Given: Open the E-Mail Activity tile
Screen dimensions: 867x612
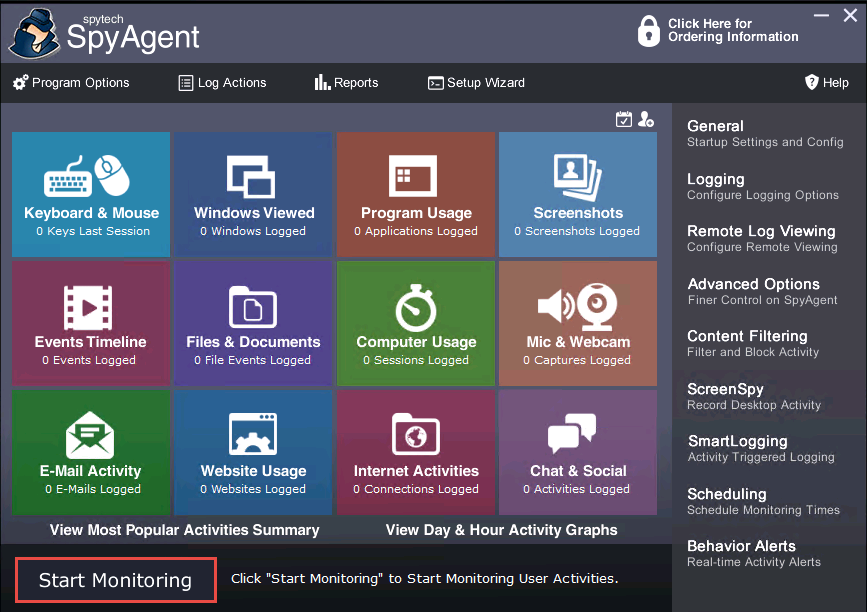Looking at the screenshot, I should click(91, 453).
